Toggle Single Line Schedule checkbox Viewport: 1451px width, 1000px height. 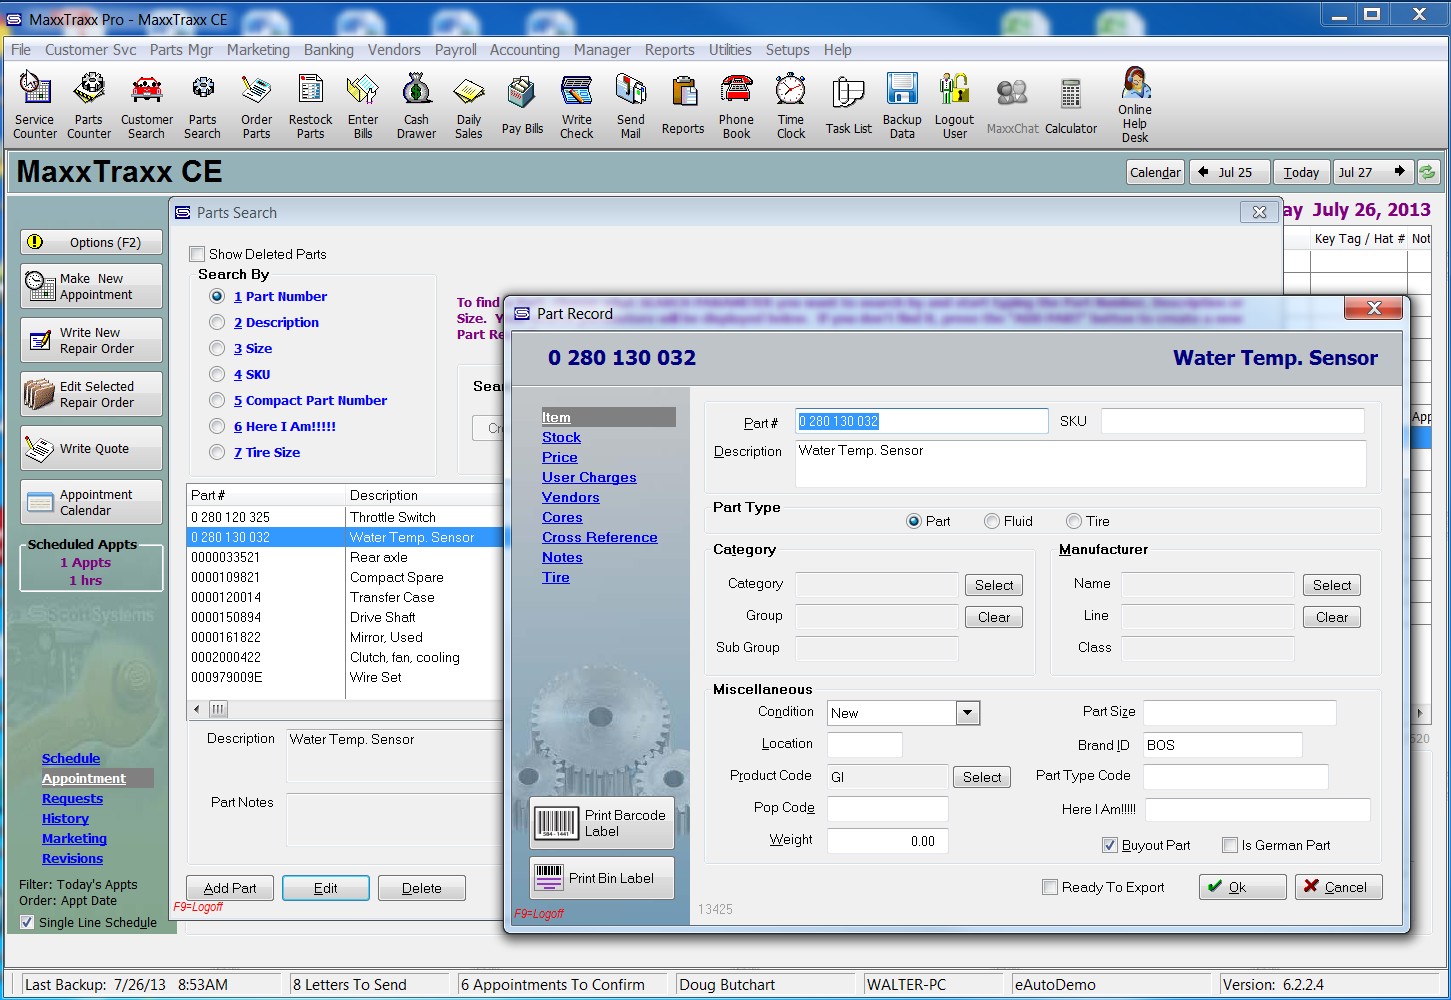27,922
